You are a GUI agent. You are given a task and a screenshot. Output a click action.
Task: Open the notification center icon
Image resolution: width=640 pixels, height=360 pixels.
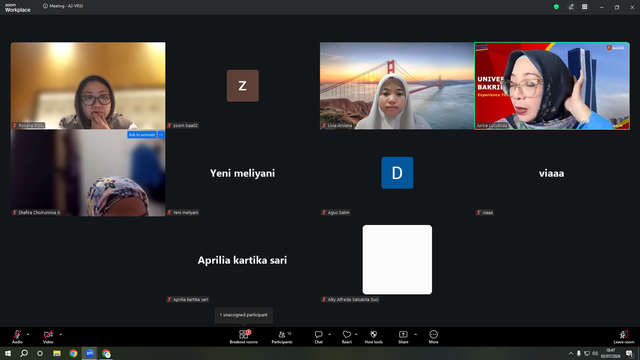[x=629, y=353]
